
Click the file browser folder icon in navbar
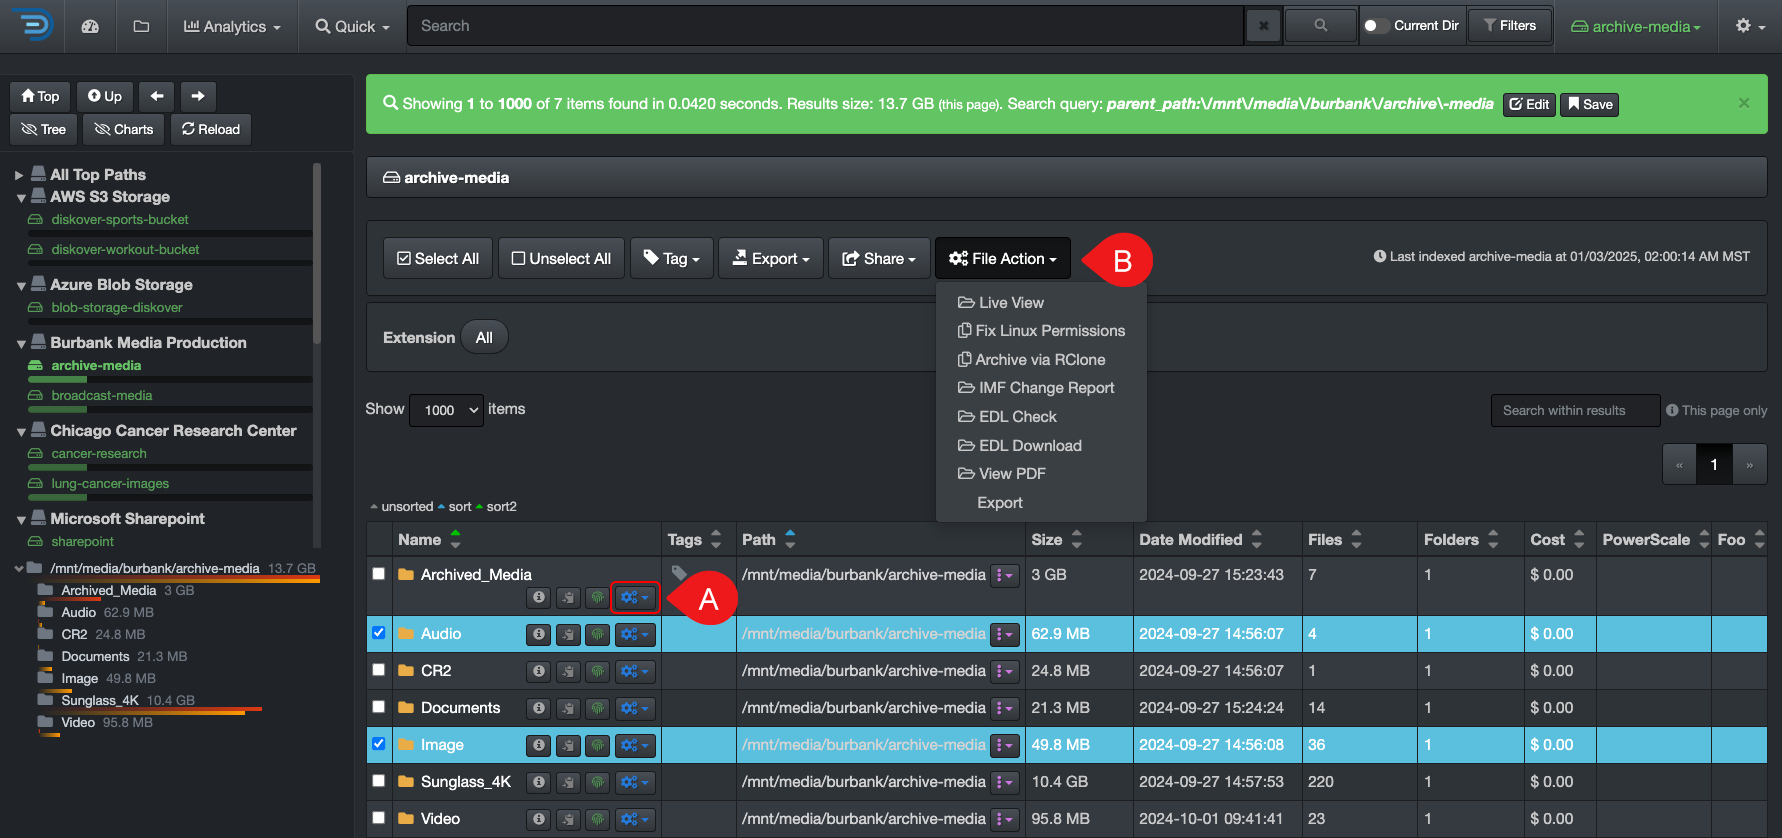[x=141, y=26]
